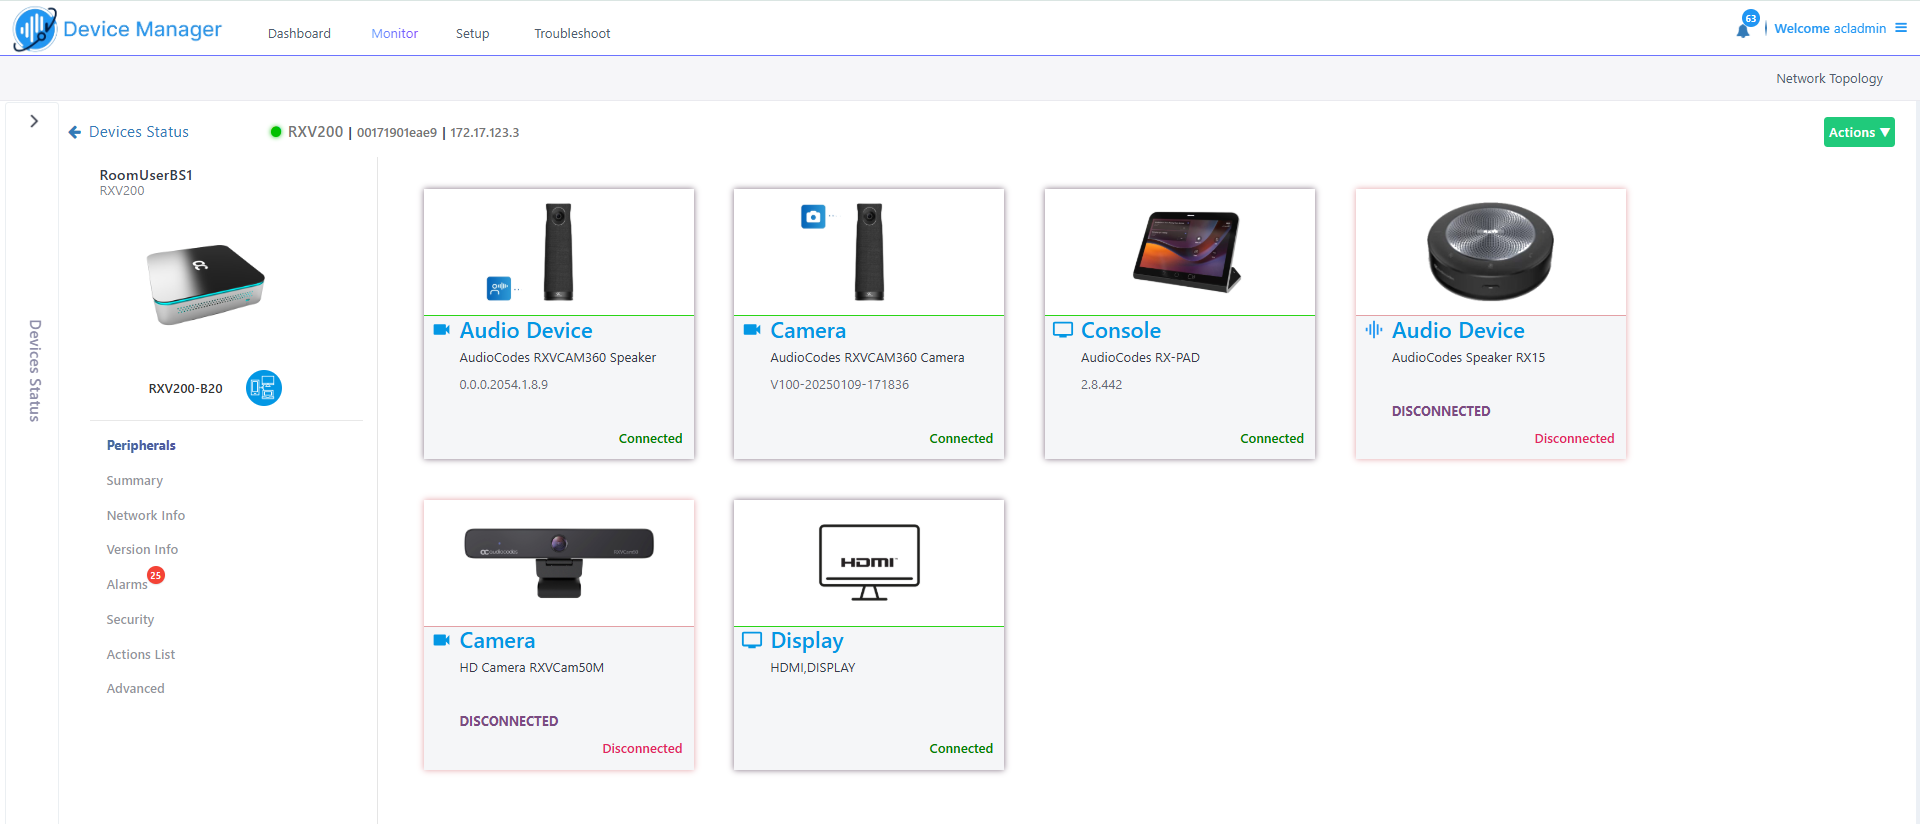Click version 'V100-20250109-171836' text

point(840,384)
